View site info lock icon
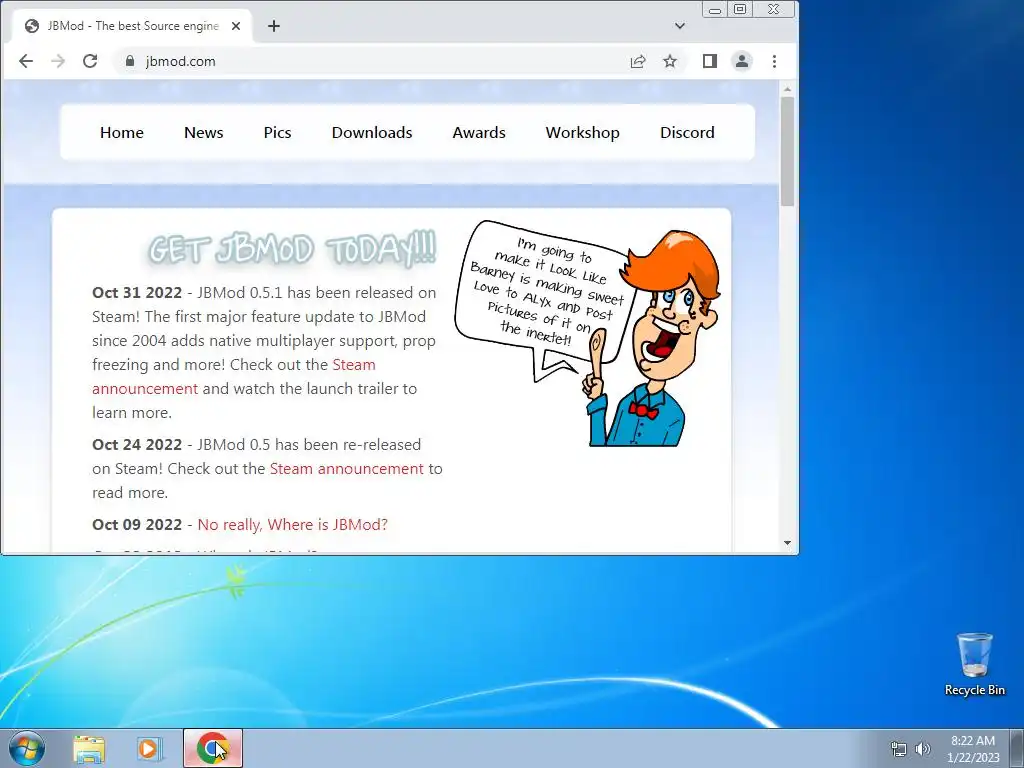 pyautogui.click(x=129, y=61)
